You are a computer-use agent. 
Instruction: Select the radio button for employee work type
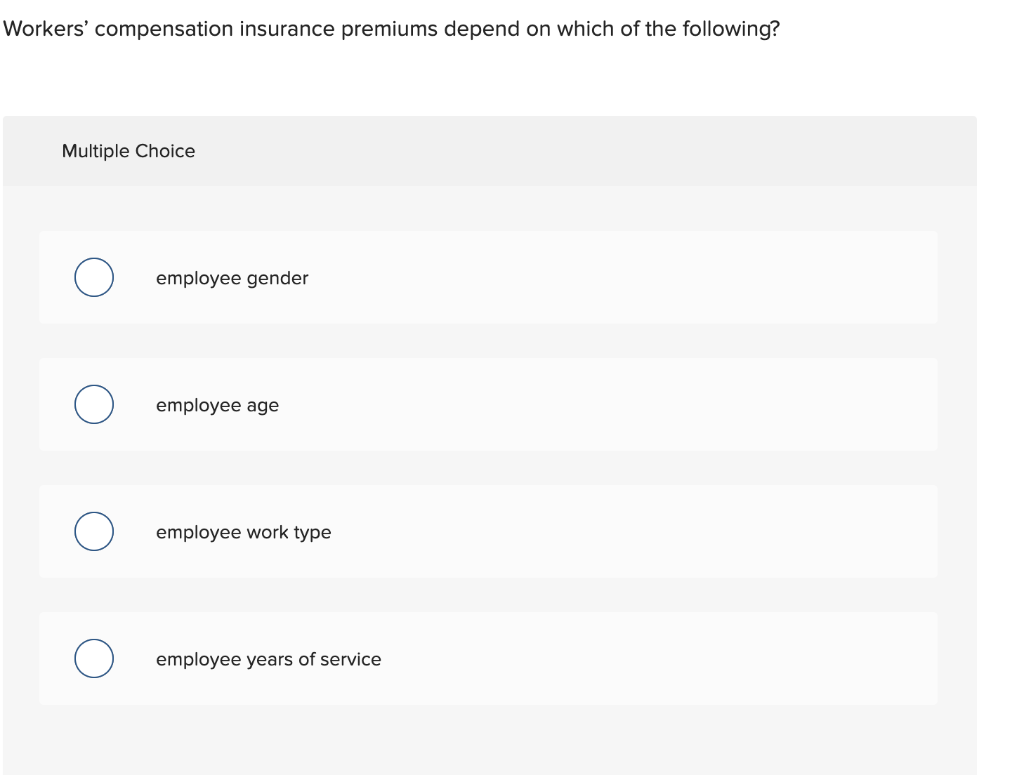[93, 531]
